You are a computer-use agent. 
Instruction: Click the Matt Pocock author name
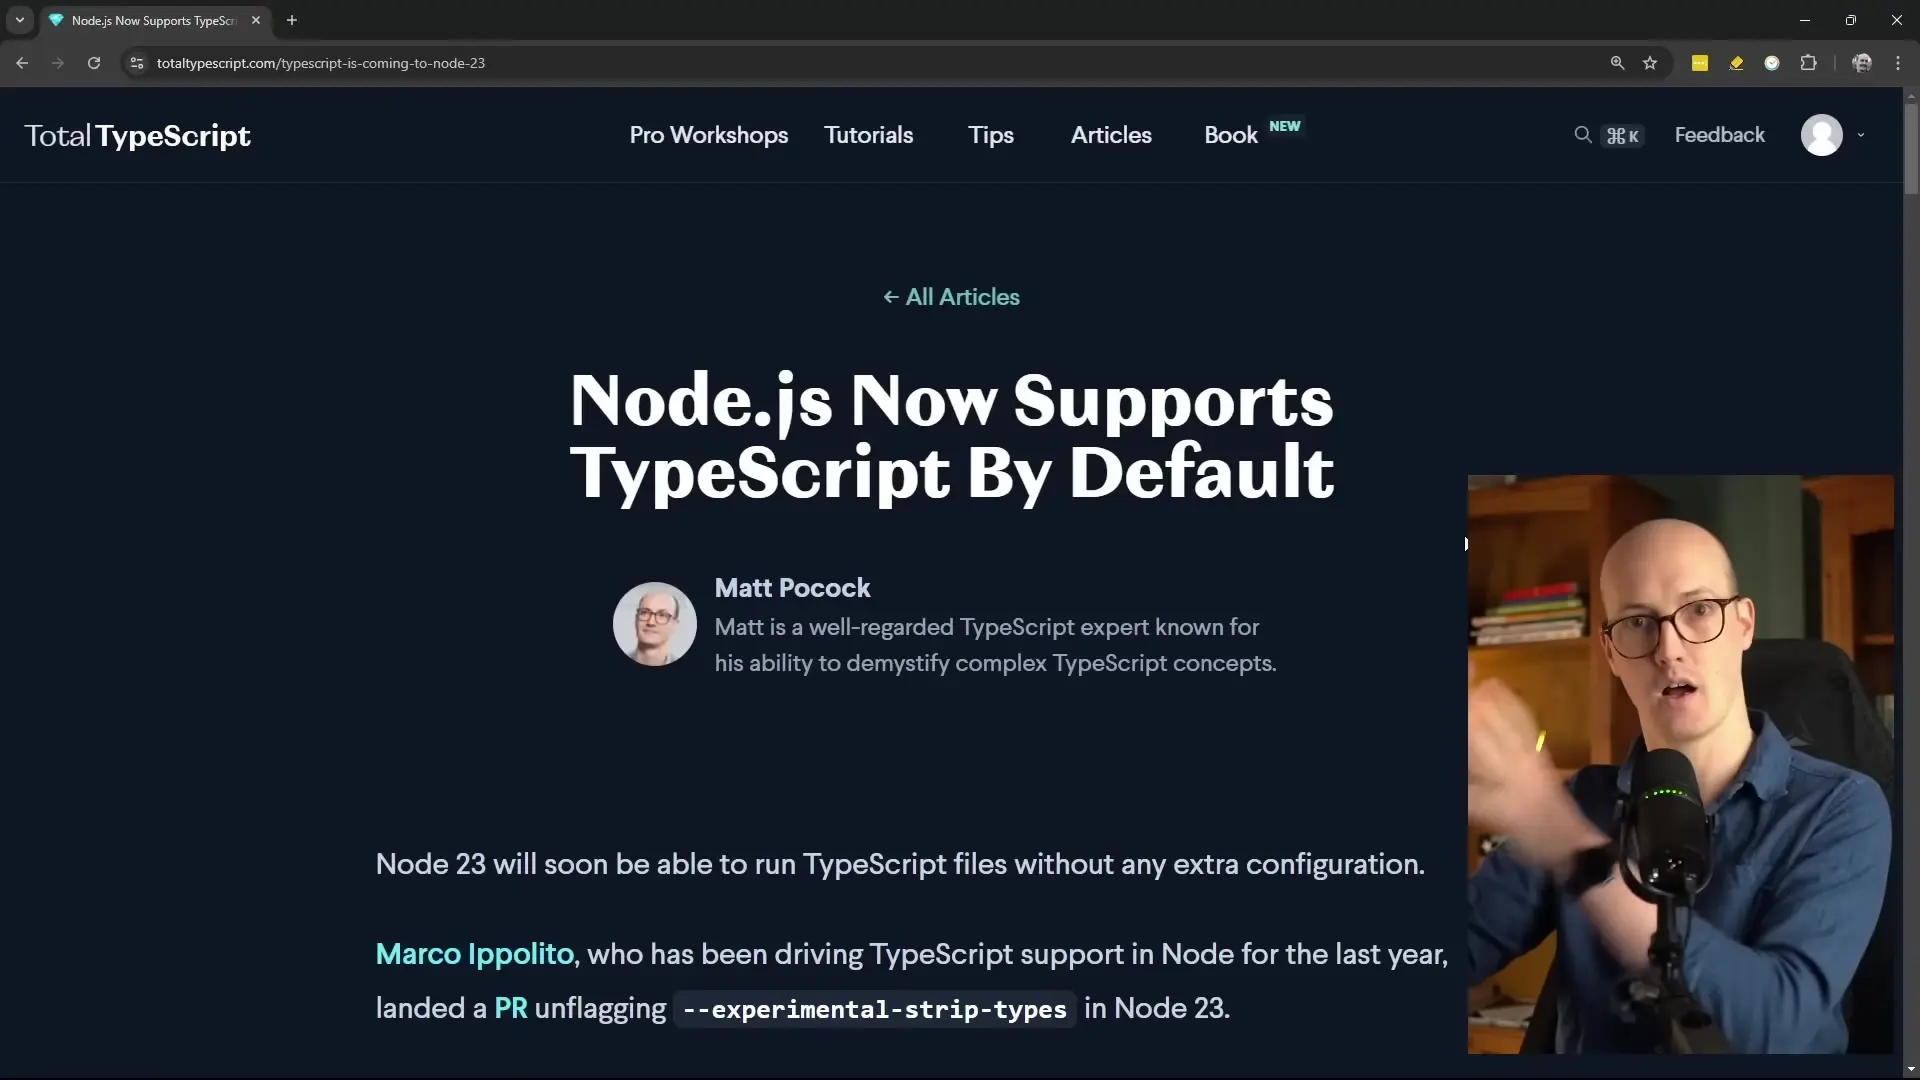[x=792, y=588]
